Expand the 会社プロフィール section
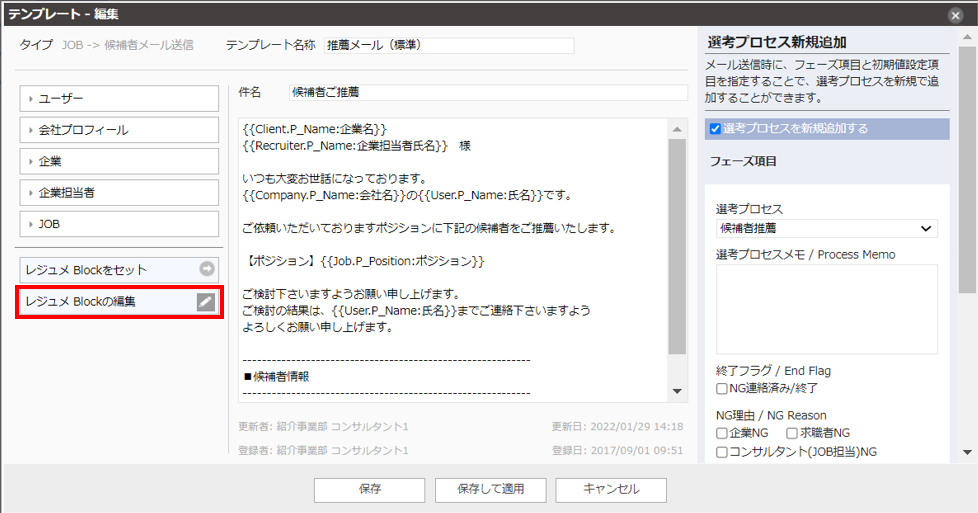This screenshot has height=513, width=978. (x=119, y=130)
